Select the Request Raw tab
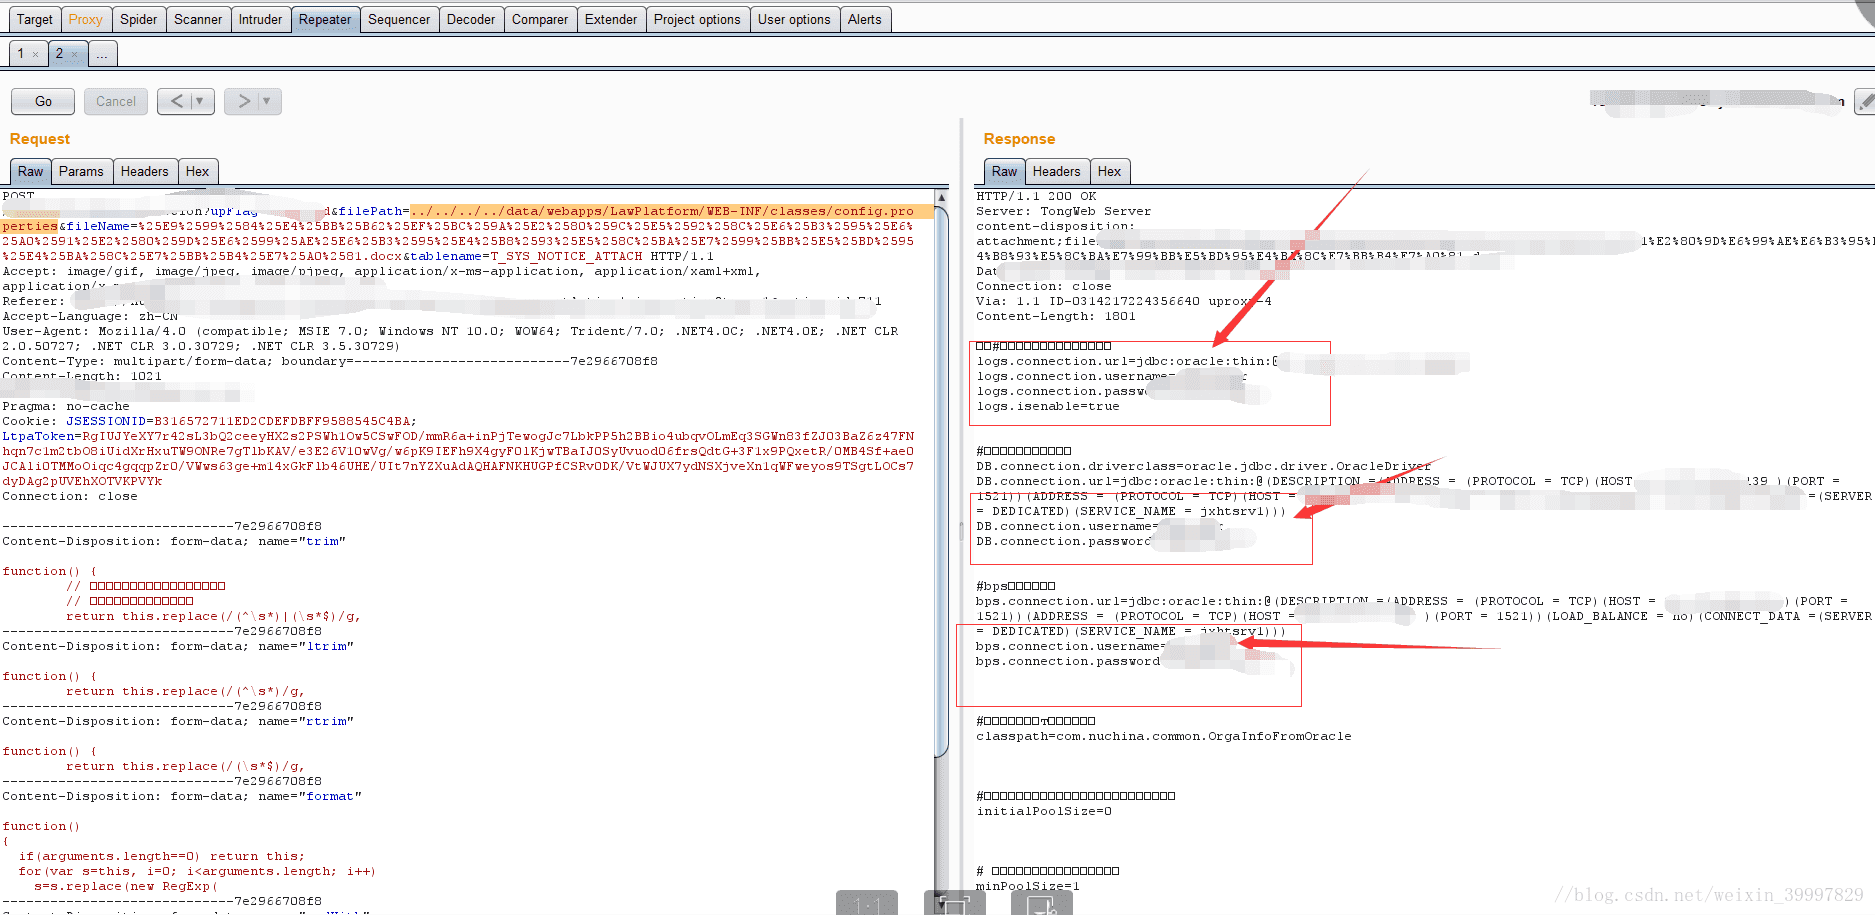The image size is (1875, 915). point(31,172)
